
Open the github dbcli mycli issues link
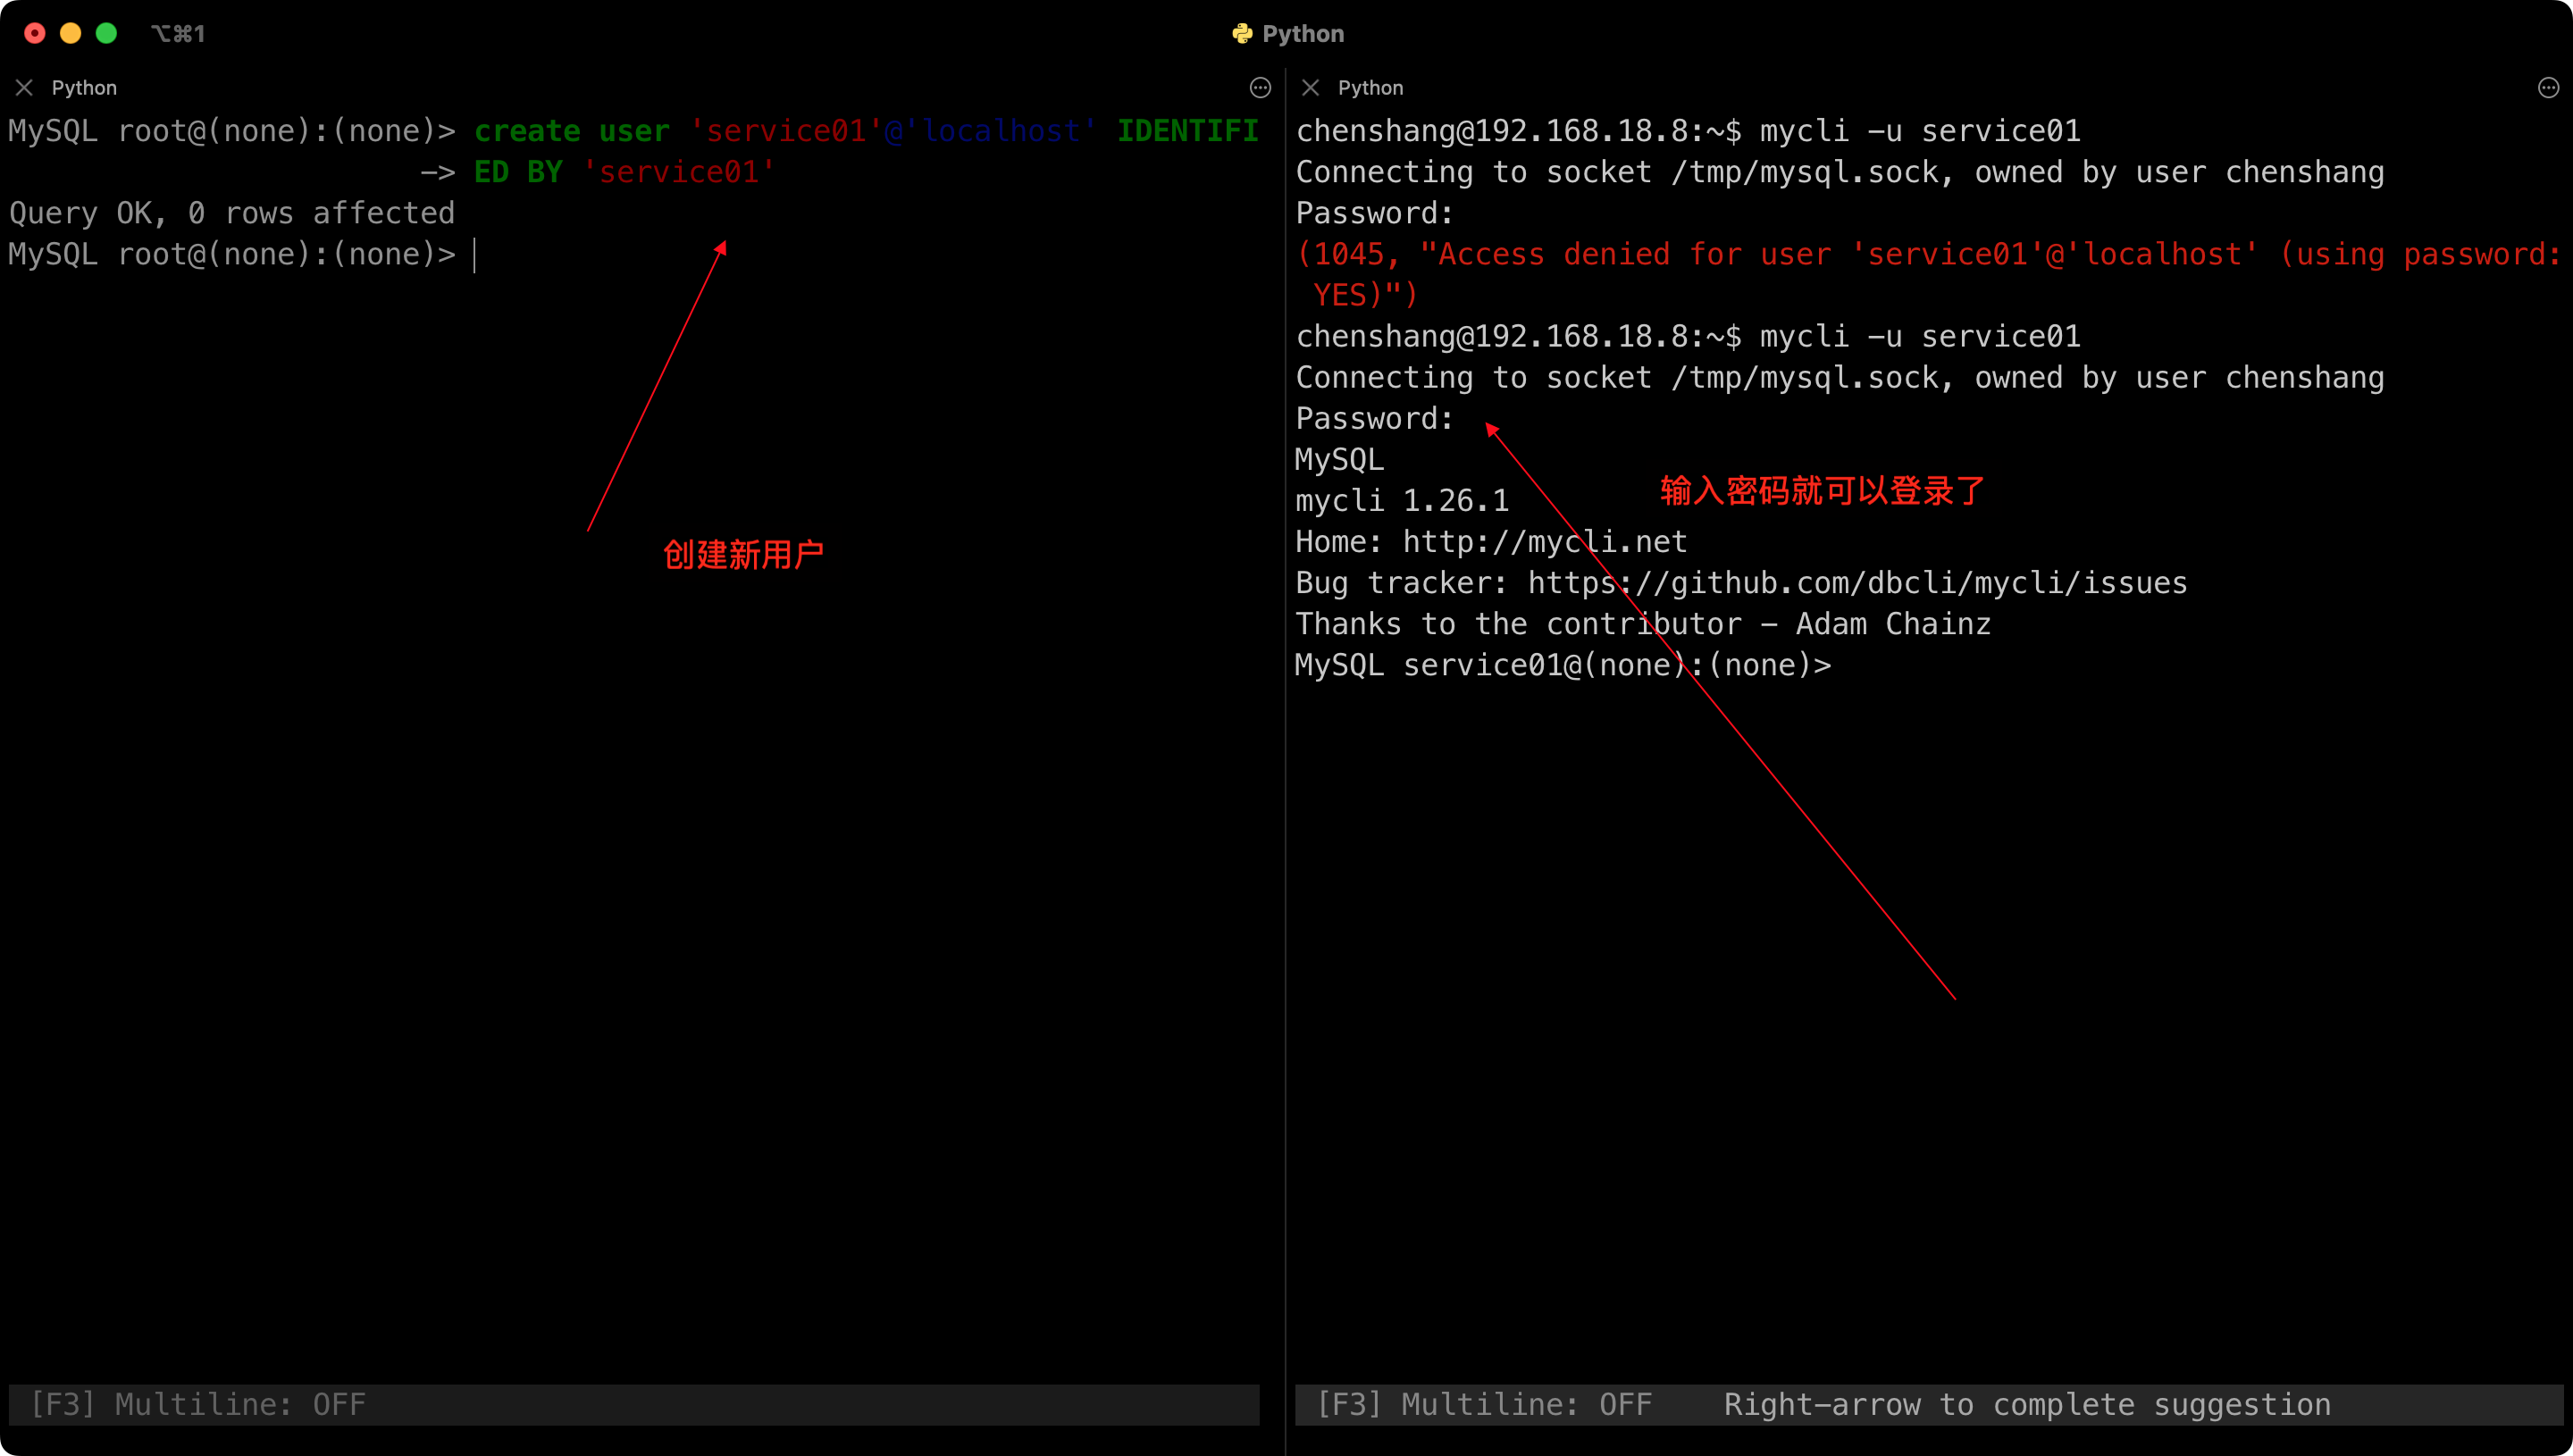(x=1857, y=583)
